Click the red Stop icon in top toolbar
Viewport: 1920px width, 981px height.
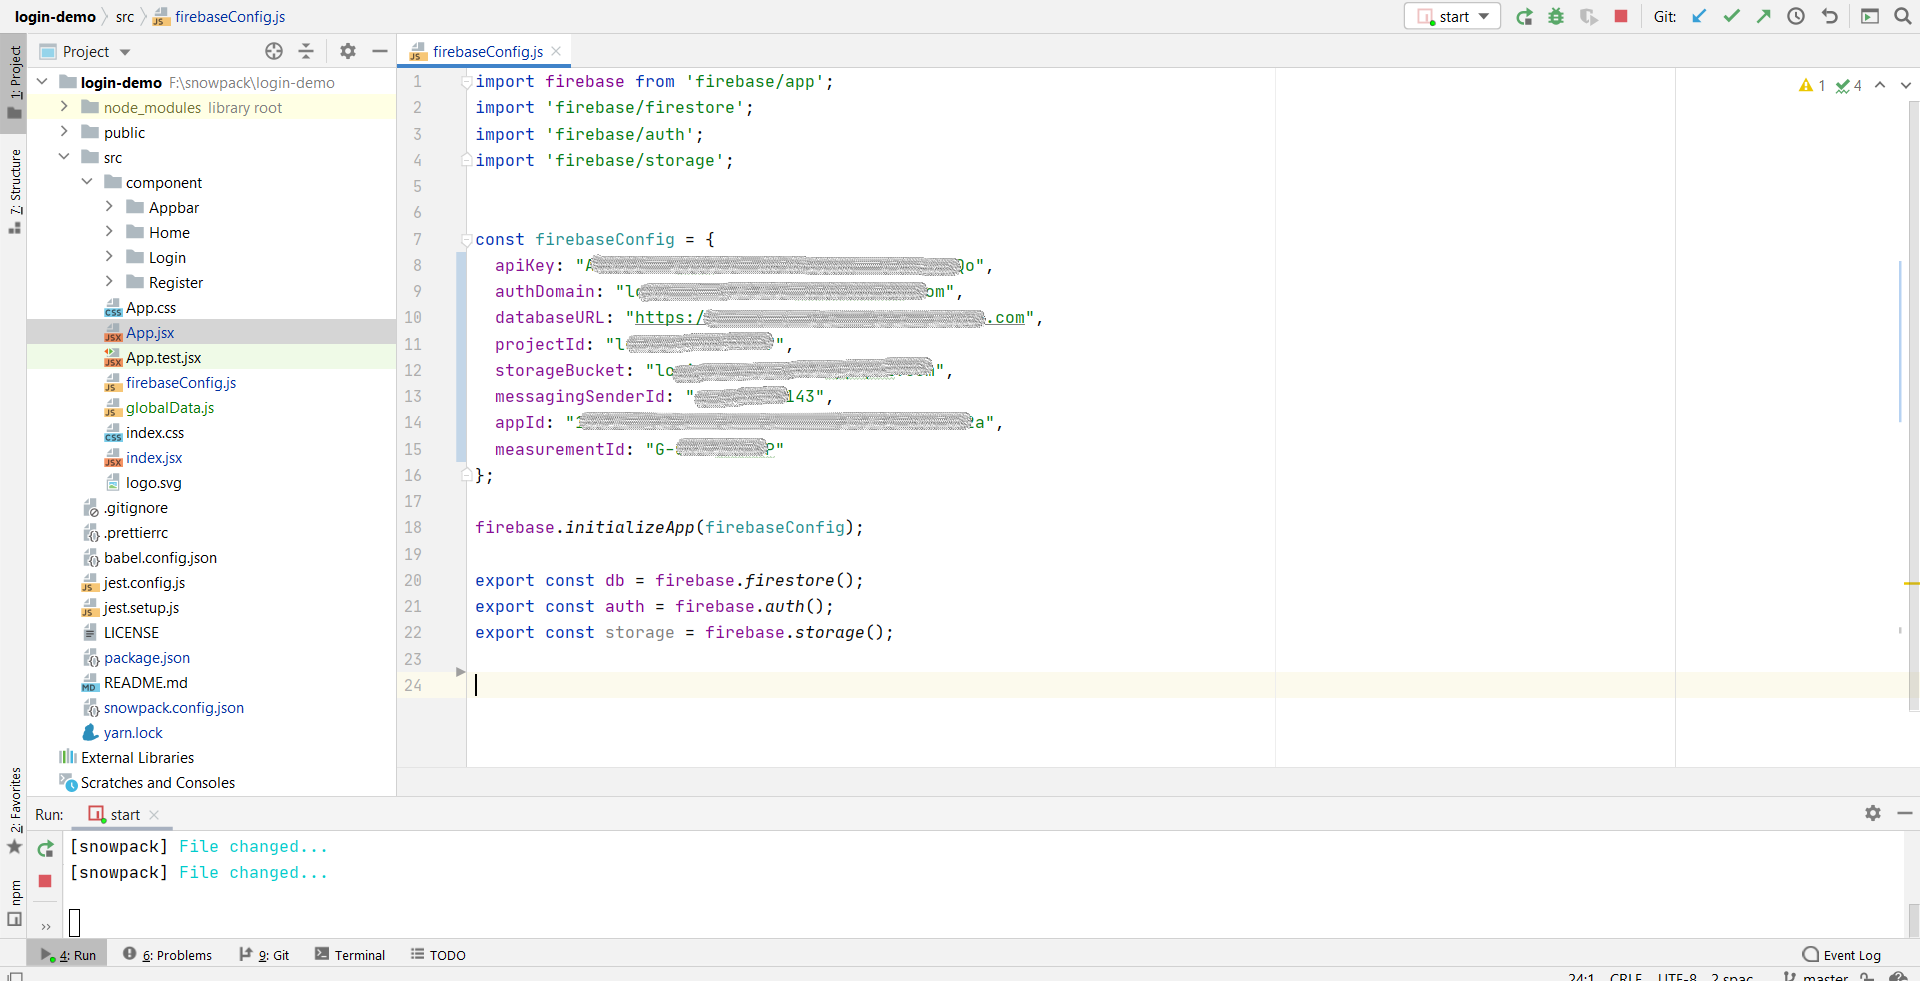(1621, 17)
